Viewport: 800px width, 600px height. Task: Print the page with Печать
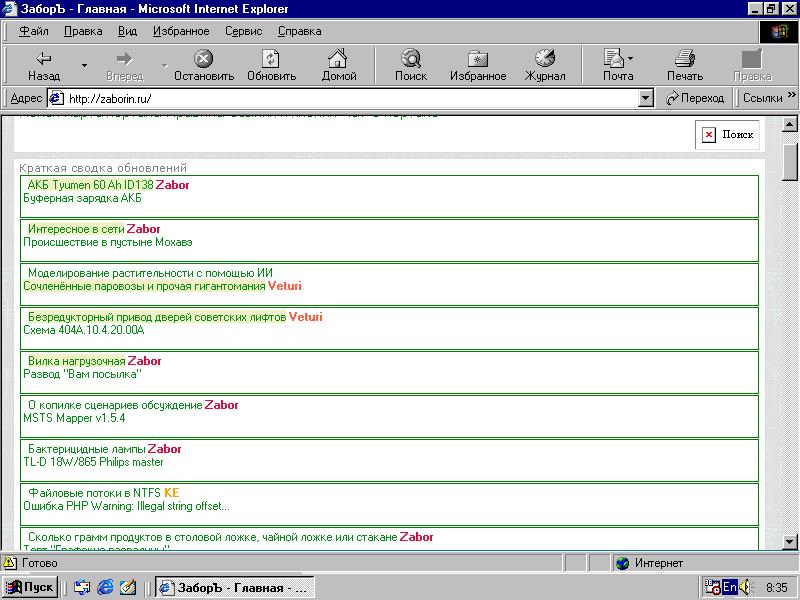click(685, 66)
